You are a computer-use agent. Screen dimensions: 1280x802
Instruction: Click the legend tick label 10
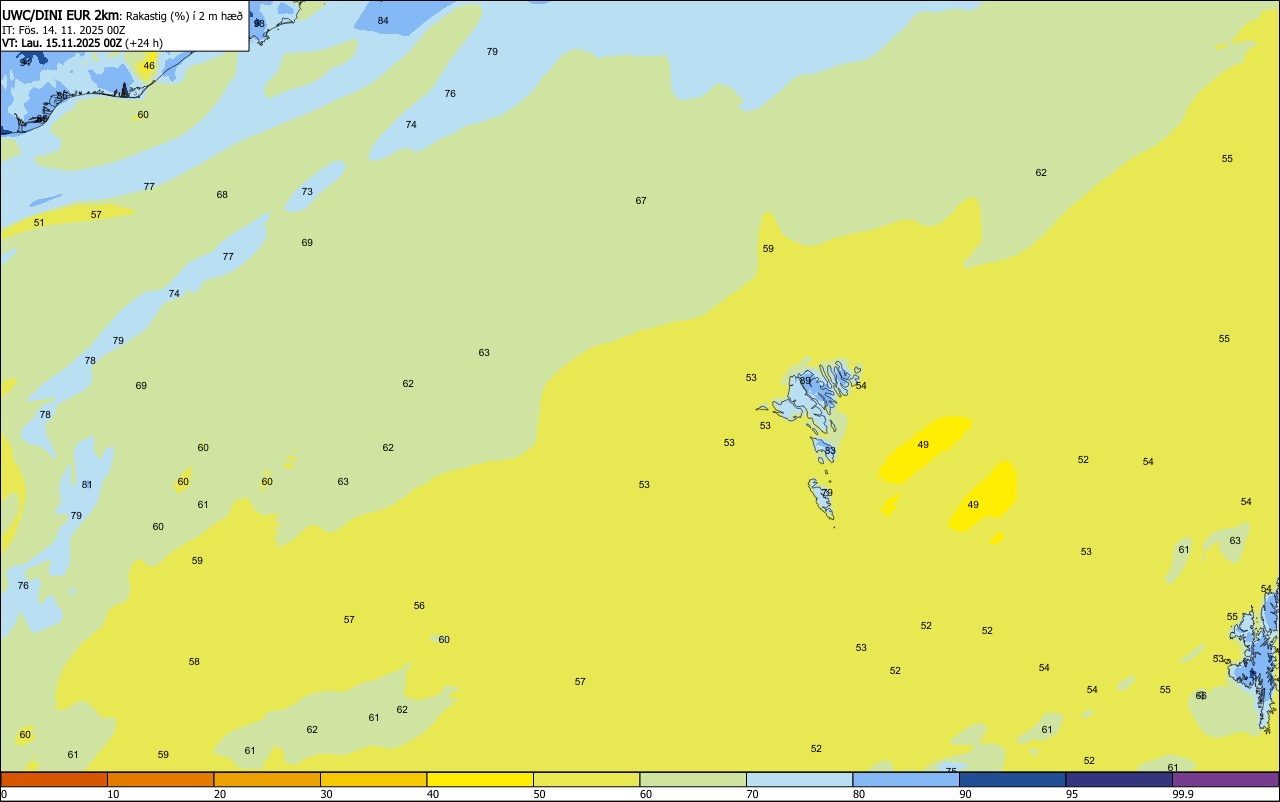[x=113, y=794]
